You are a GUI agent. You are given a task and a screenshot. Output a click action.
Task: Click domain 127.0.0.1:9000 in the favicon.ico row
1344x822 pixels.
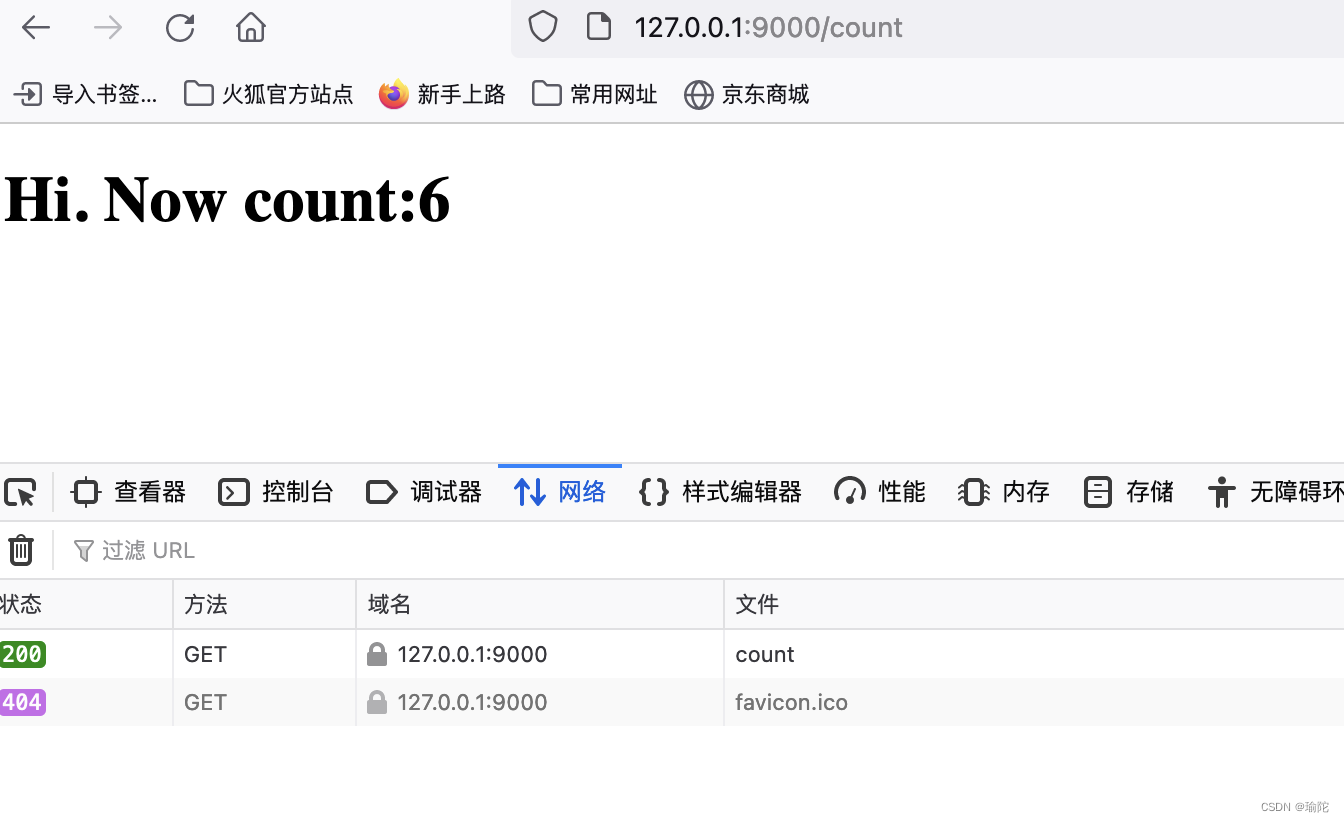[x=472, y=702]
